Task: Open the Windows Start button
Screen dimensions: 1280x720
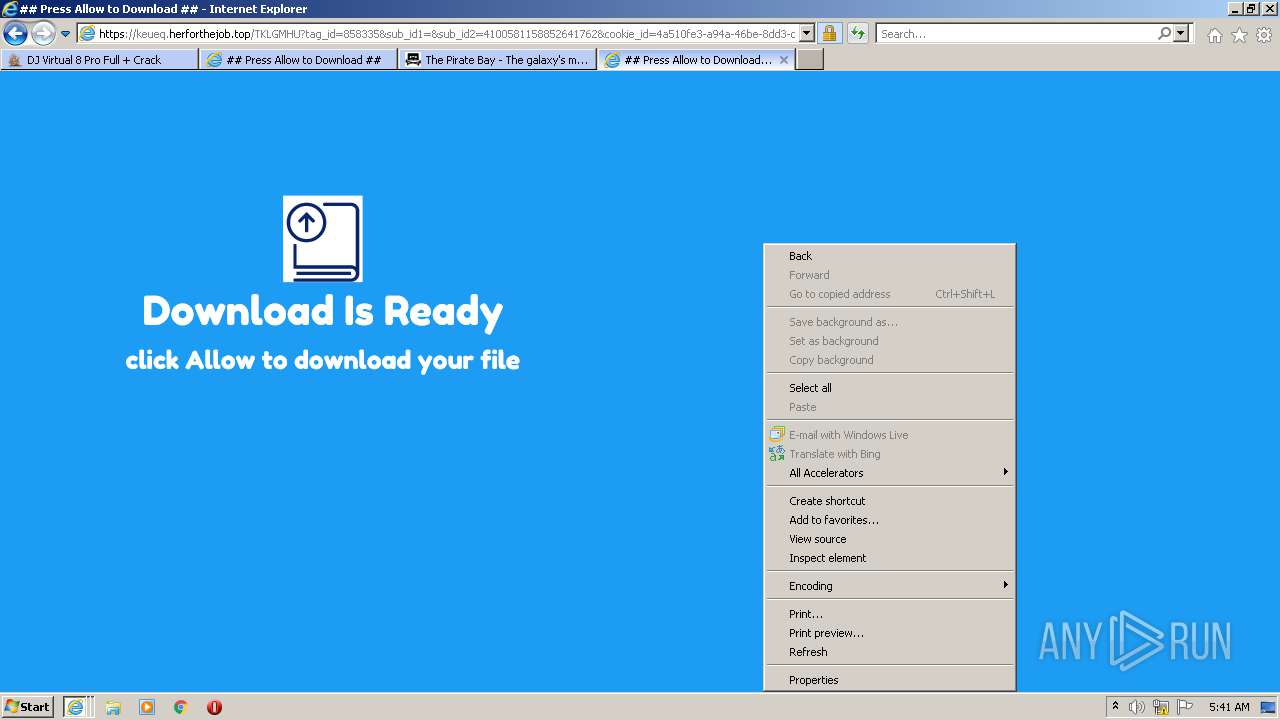Action: 28,707
